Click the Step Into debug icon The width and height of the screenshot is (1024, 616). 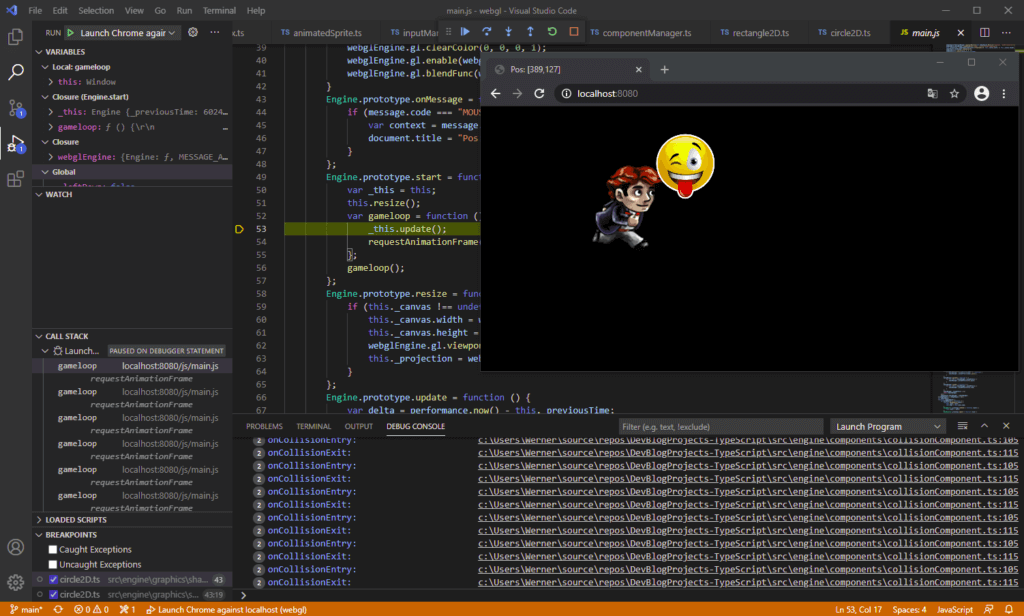(509, 32)
